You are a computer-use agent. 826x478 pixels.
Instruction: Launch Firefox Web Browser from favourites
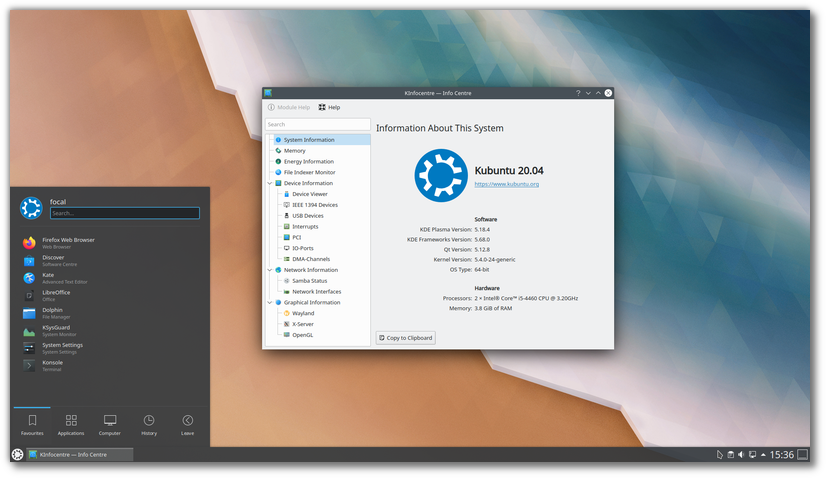point(110,243)
